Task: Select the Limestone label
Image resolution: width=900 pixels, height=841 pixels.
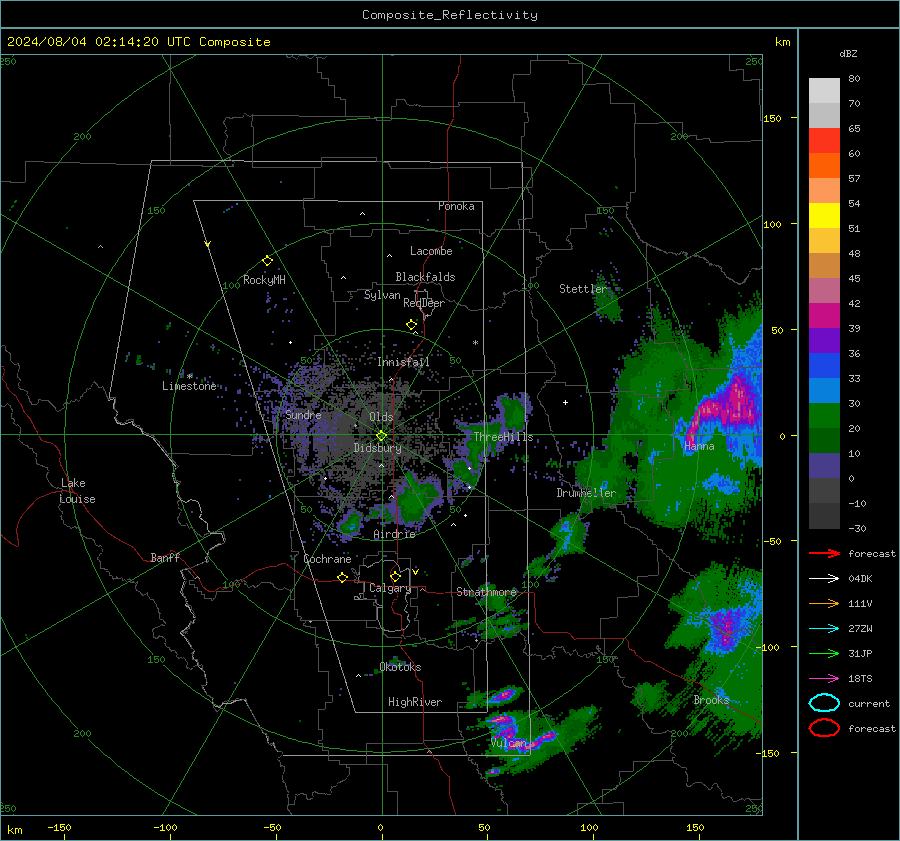Action: click(189, 386)
